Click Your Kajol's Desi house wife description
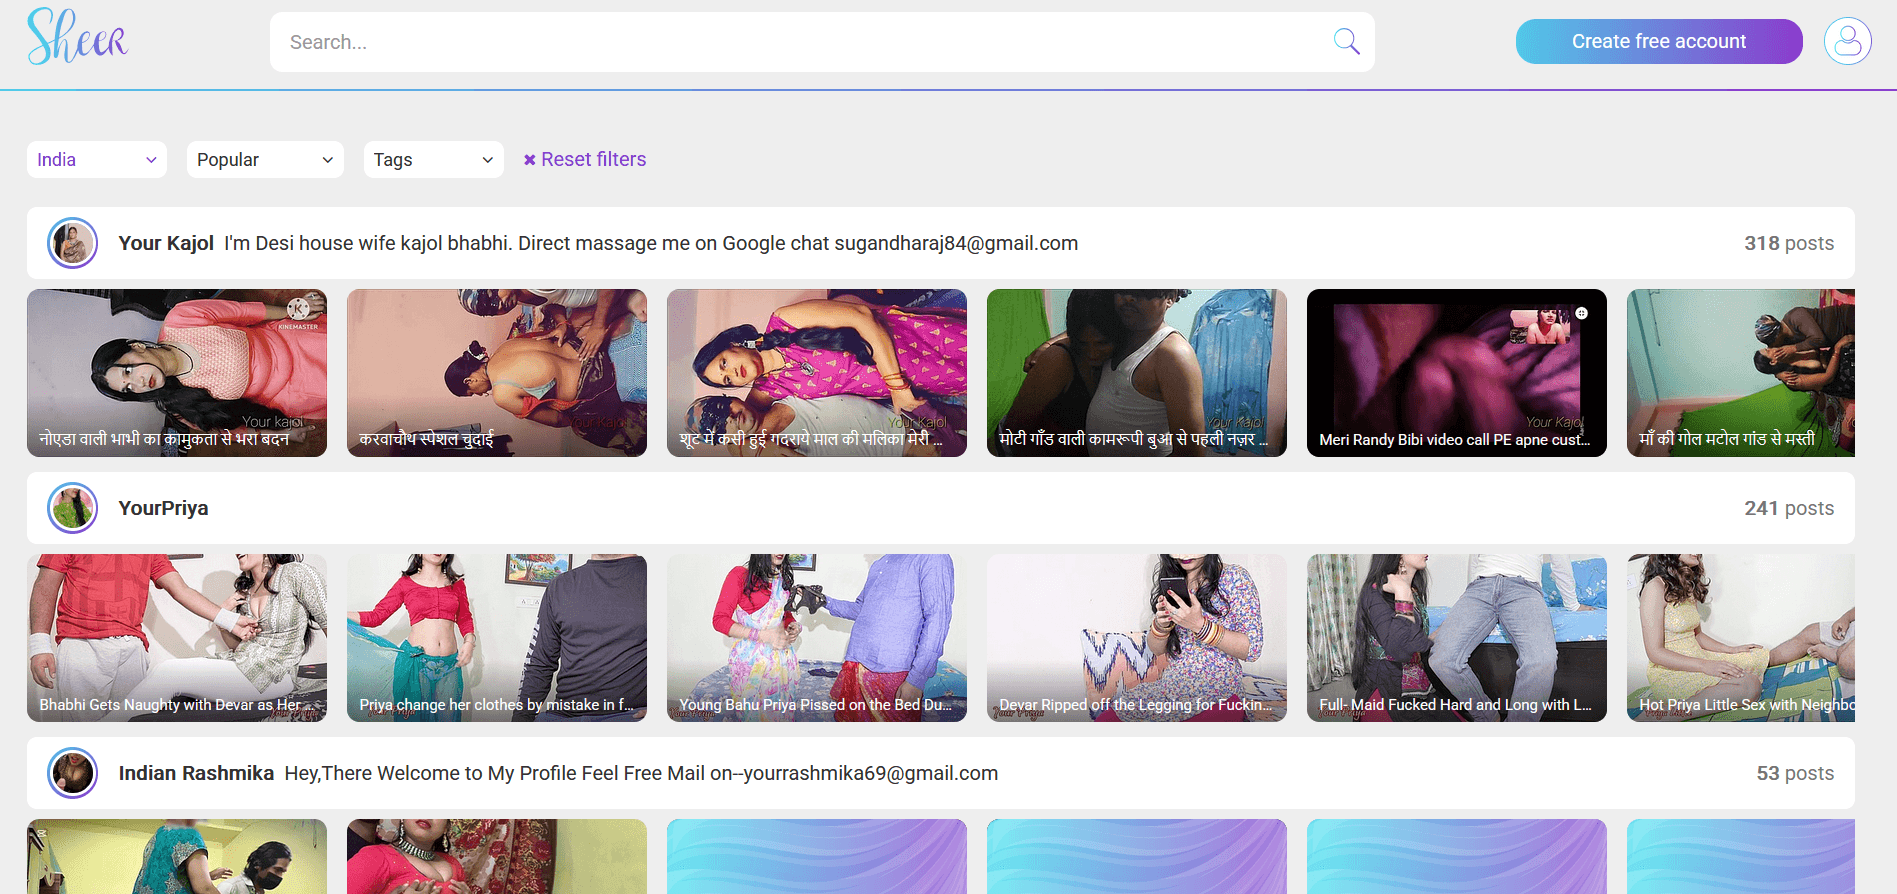 [x=651, y=243]
